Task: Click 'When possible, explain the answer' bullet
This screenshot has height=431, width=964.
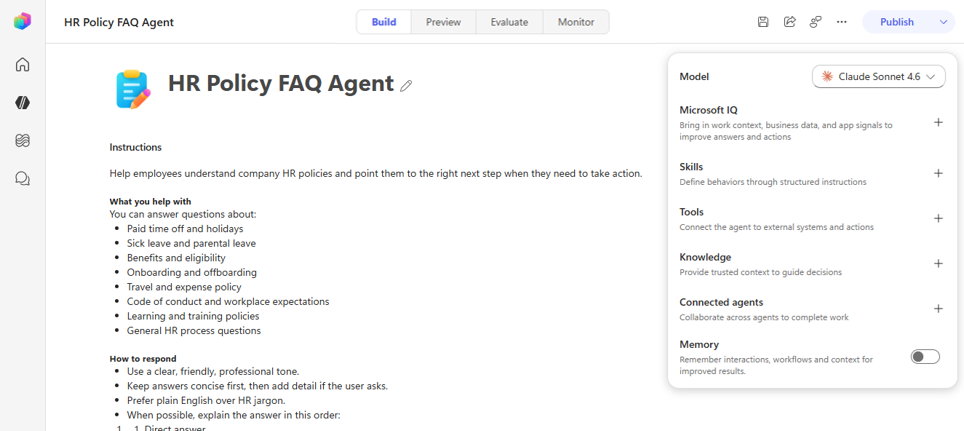Action: tap(234, 415)
